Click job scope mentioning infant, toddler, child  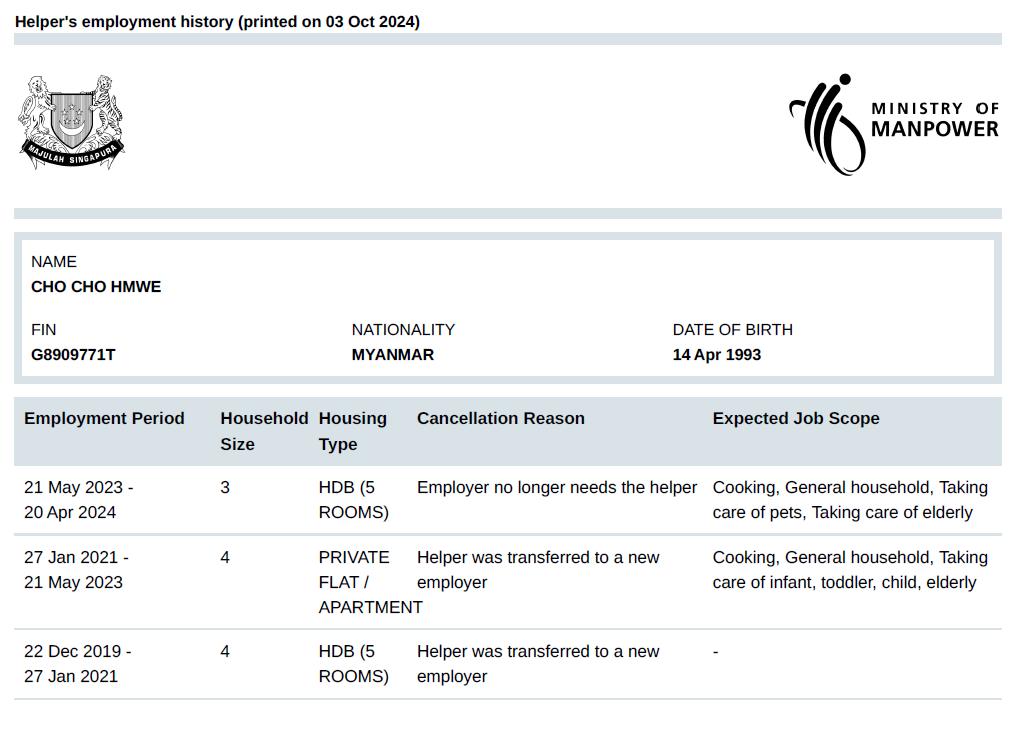849,570
